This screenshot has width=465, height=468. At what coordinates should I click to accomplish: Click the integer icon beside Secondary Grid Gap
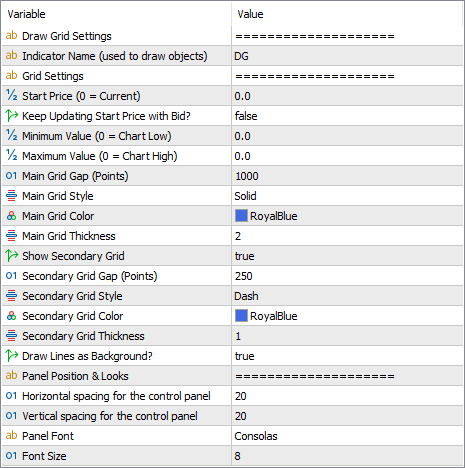coord(11,276)
